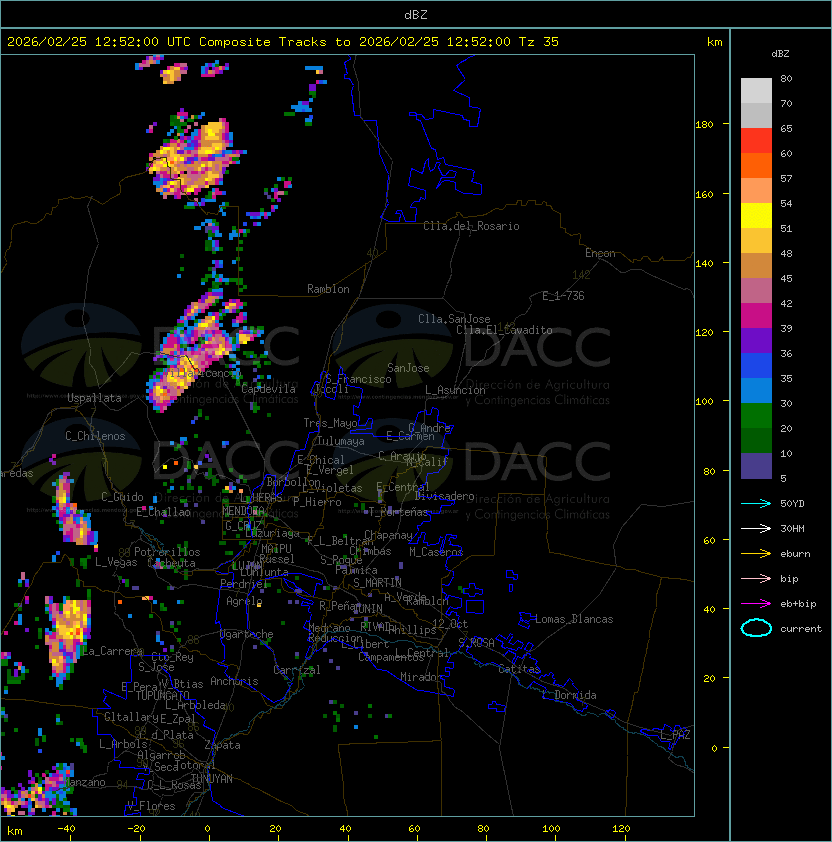Pick the purple 36-39 dBZ swatch

coord(756,340)
